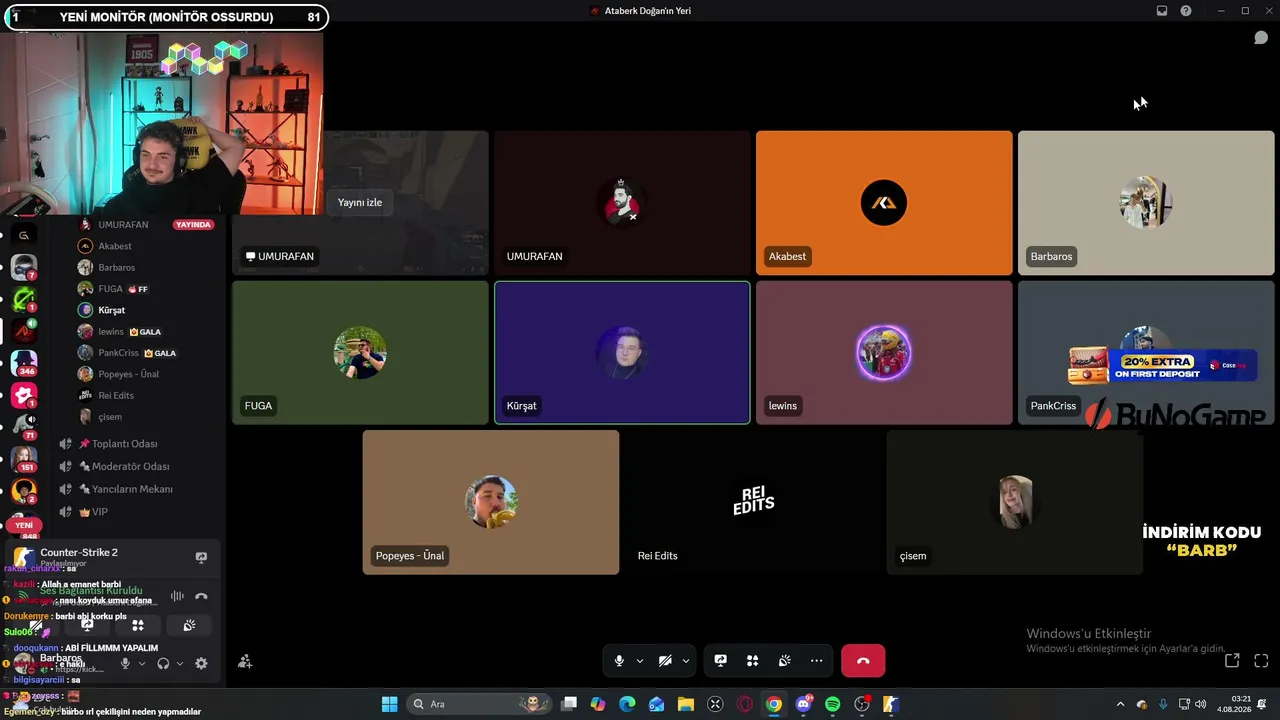The width and height of the screenshot is (1280, 720).
Task: Open sidebar Activities button in voice panel
Action: coord(138,625)
